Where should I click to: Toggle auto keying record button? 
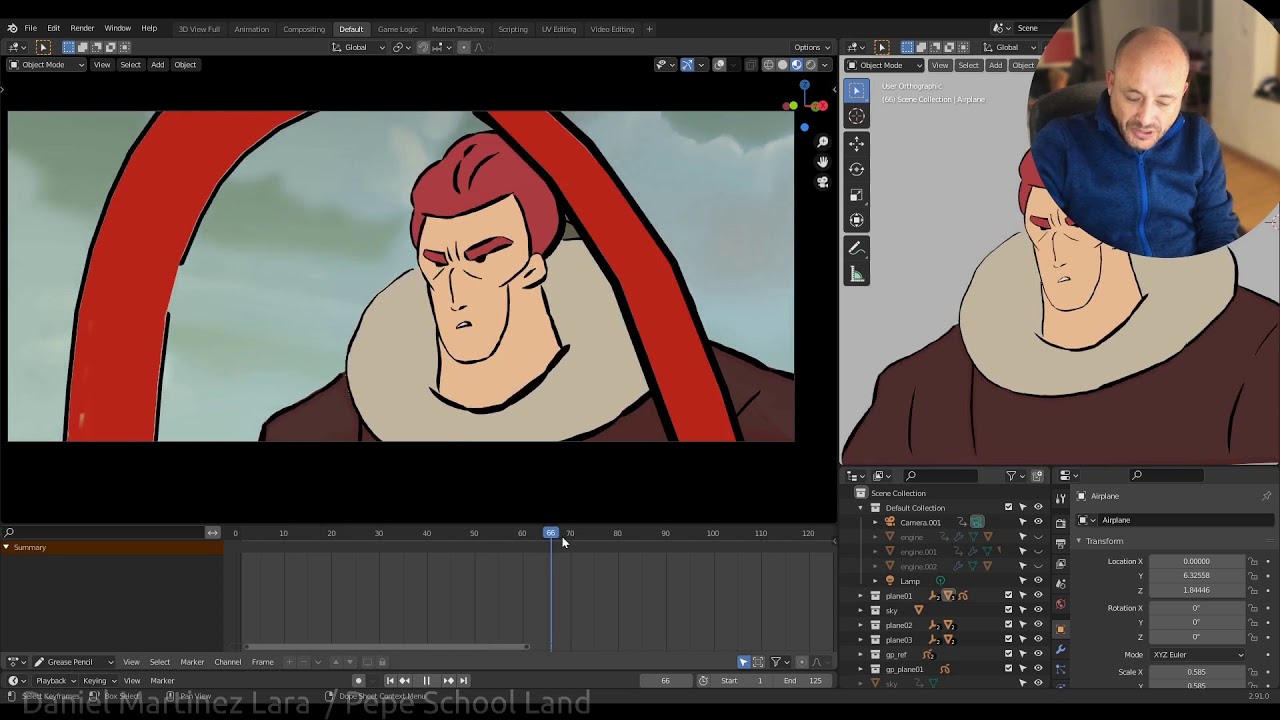click(358, 681)
